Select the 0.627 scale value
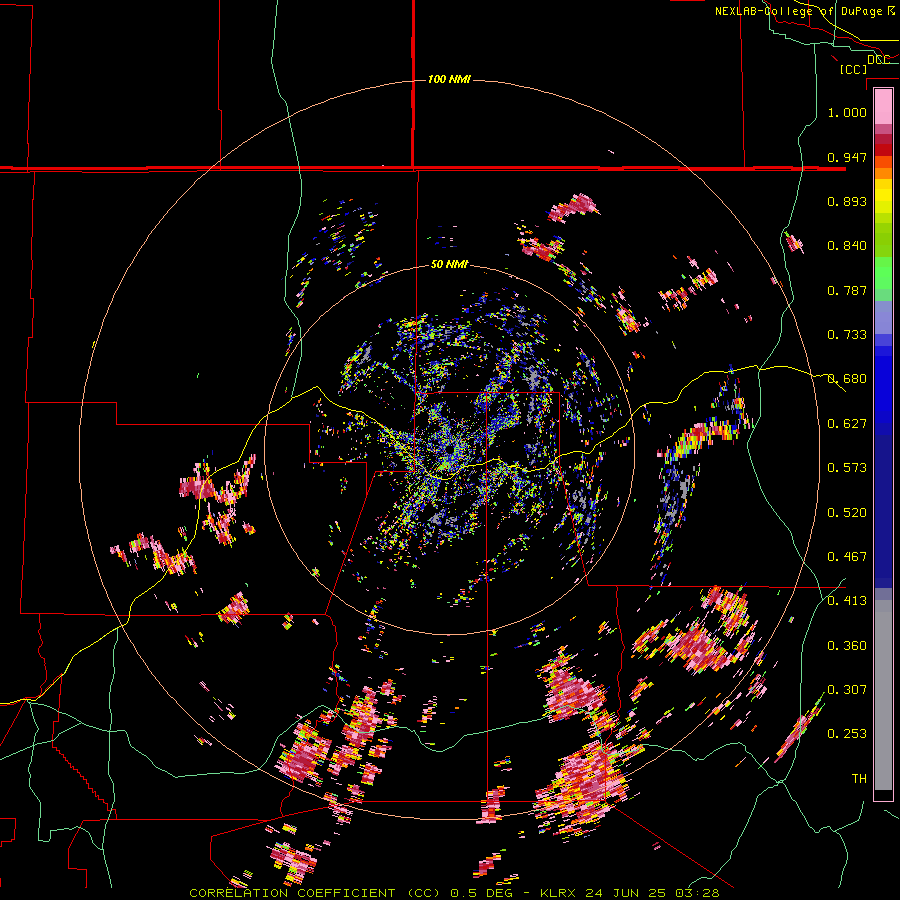The width and height of the screenshot is (900, 900). 847,424
